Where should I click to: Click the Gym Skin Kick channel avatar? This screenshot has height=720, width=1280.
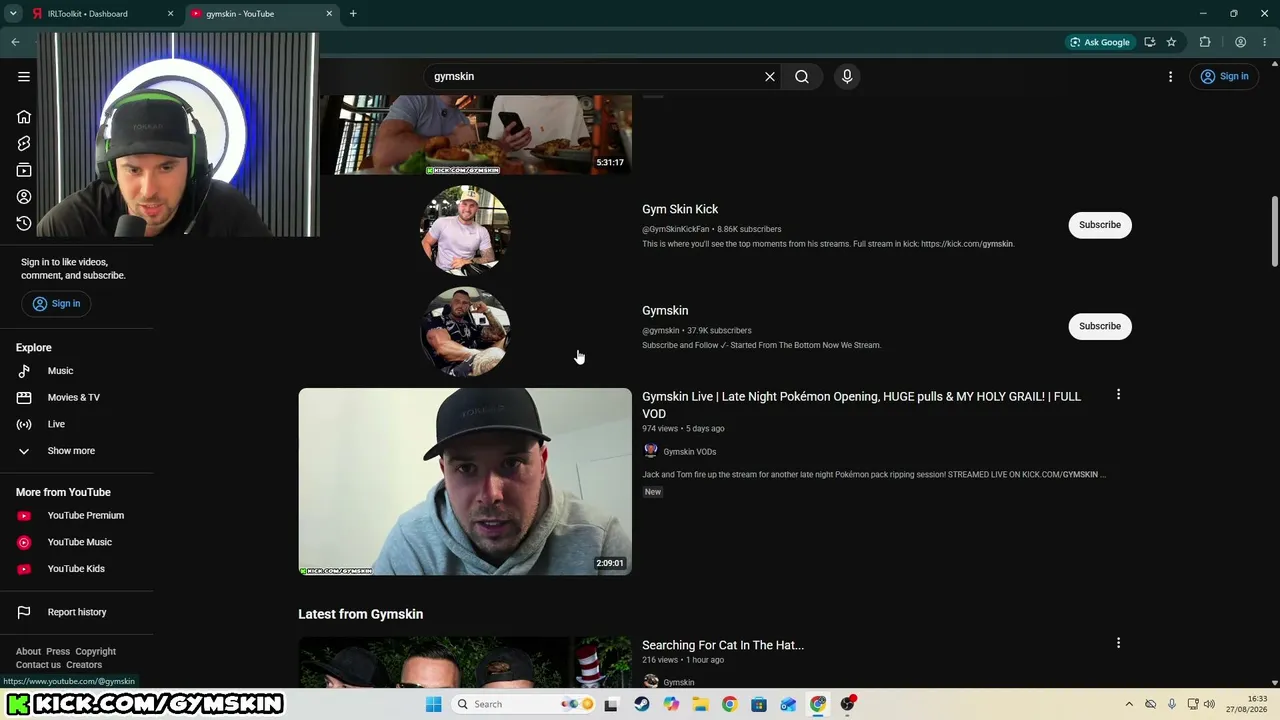click(x=465, y=230)
